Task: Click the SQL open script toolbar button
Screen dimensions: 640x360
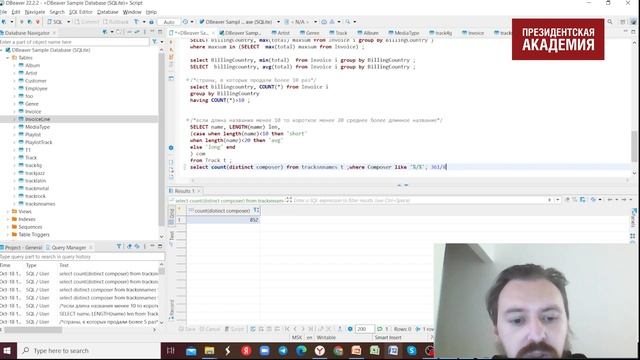Action: (x=55, y=22)
